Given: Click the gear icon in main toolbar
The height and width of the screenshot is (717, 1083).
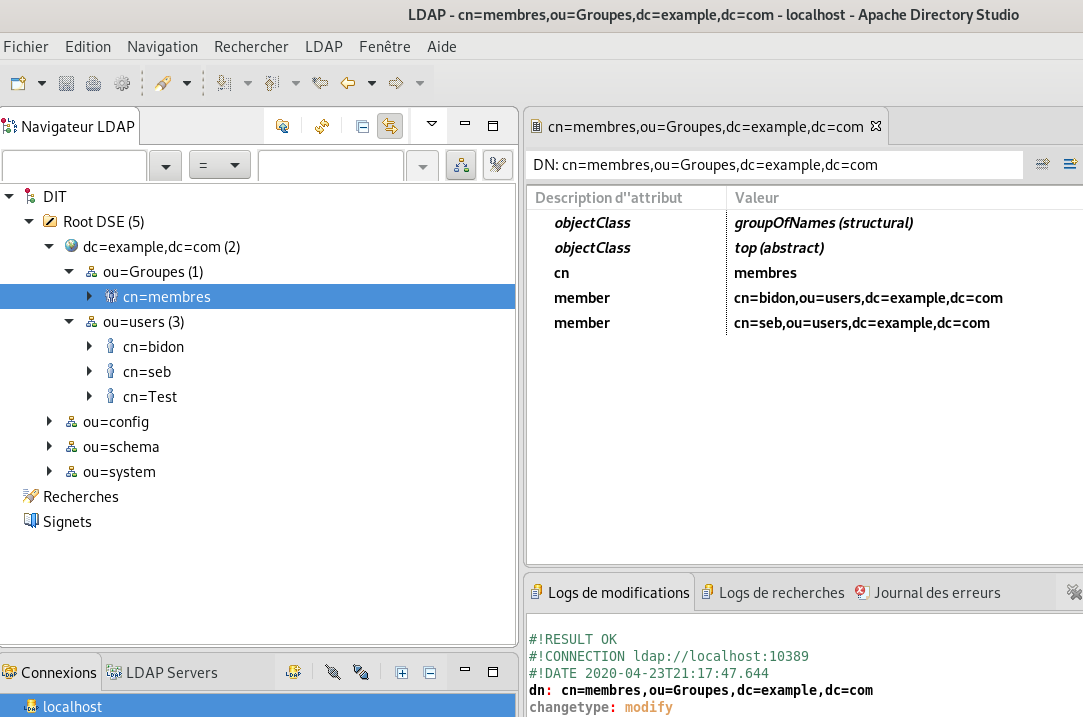Looking at the screenshot, I should 122,84.
